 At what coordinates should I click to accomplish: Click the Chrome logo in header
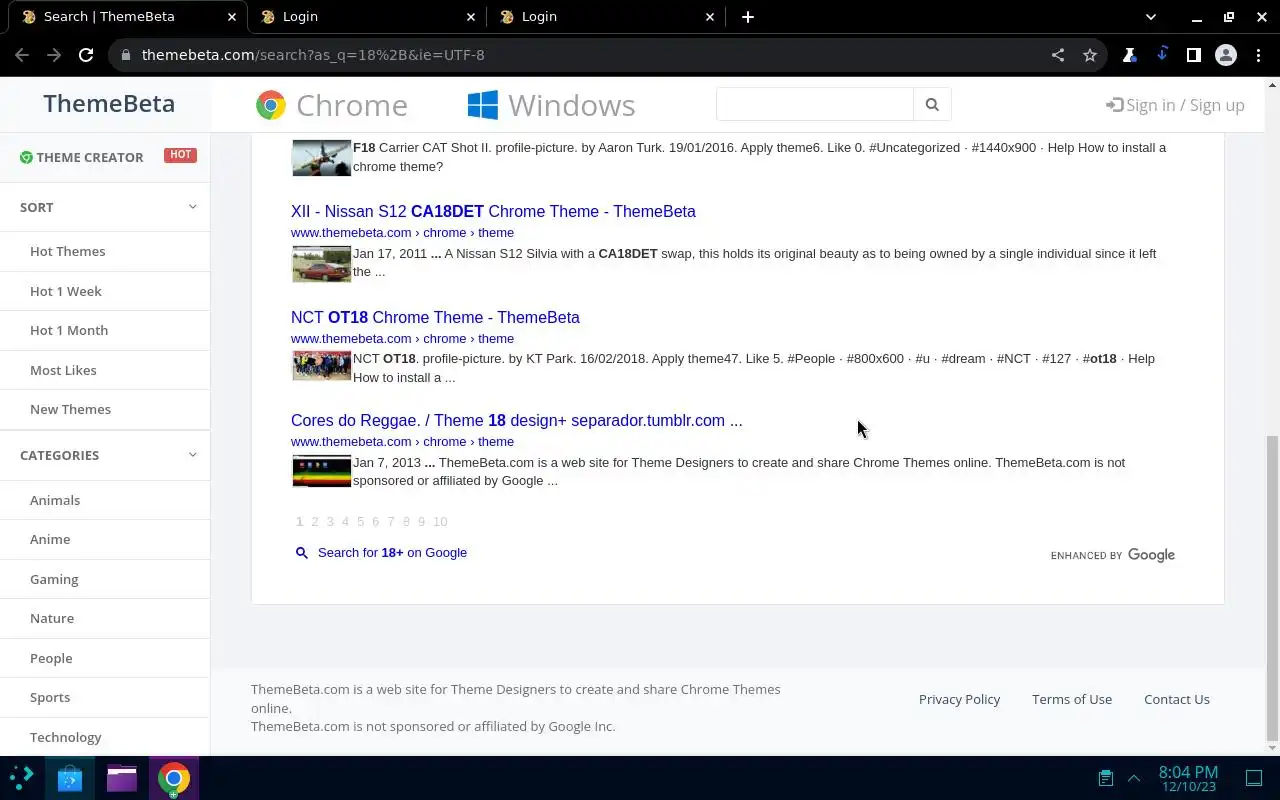click(x=271, y=105)
